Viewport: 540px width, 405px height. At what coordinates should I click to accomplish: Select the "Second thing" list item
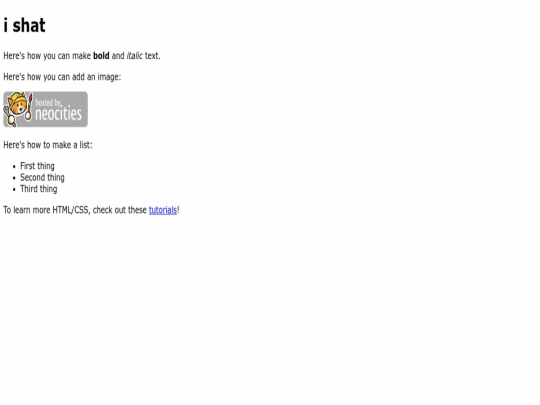coord(42,177)
